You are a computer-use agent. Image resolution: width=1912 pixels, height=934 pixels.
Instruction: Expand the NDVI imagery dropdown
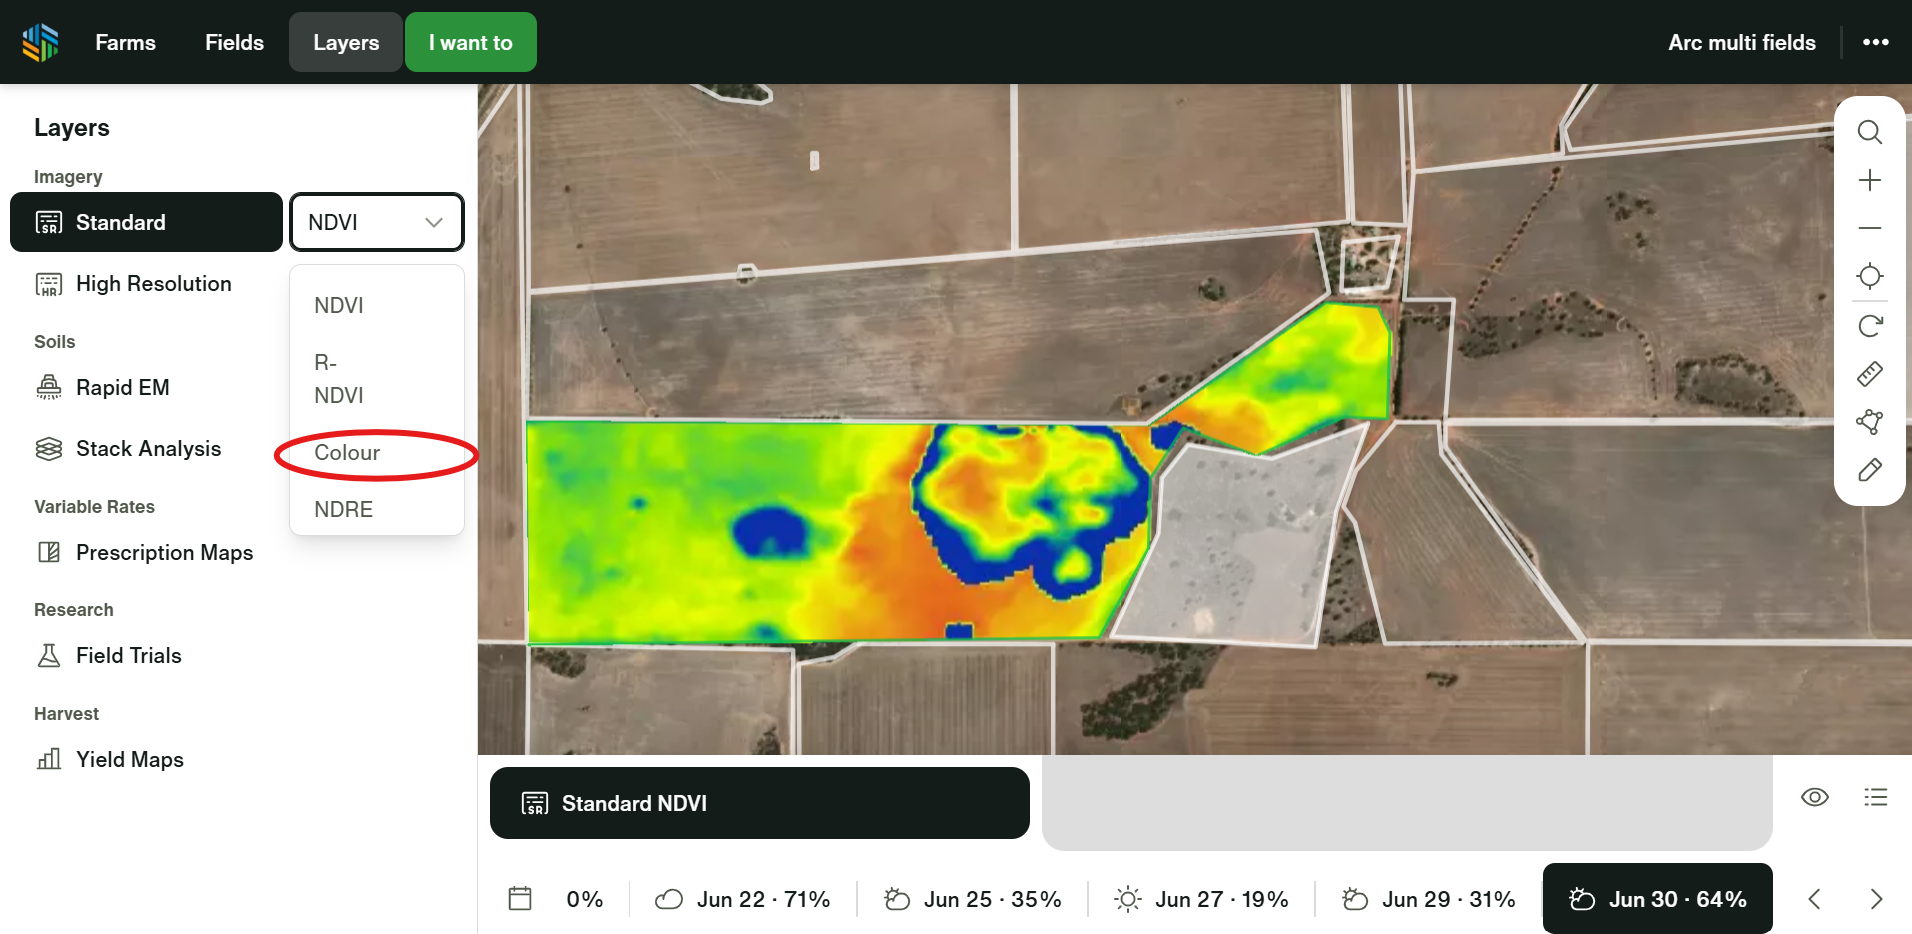[376, 222]
